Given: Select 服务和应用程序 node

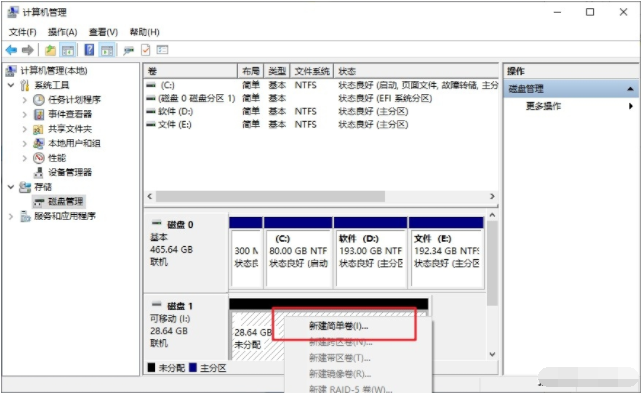Looking at the screenshot, I should point(65,216).
